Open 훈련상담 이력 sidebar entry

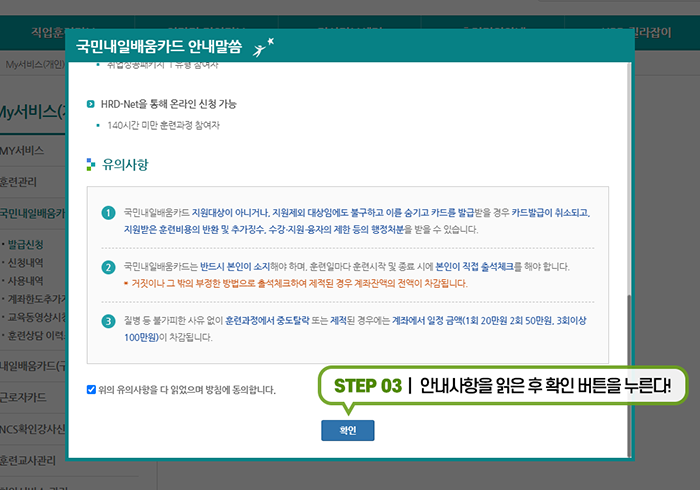tap(37, 336)
